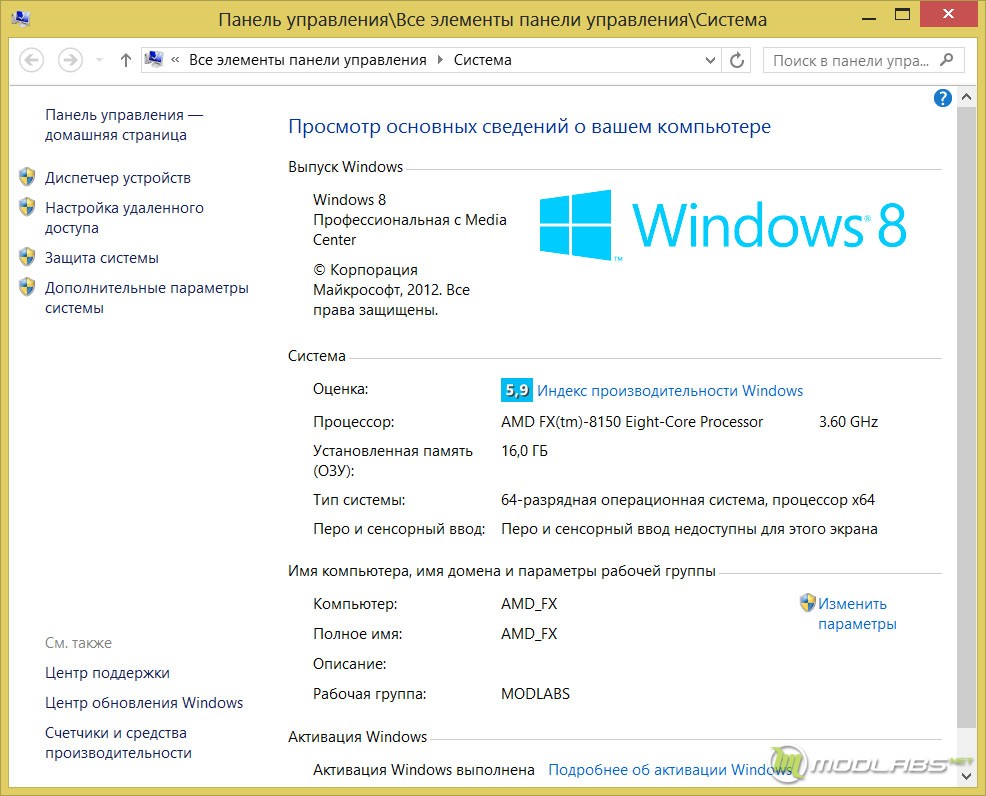Close the System window
Viewport: 986px width, 796px height.
pyautogui.click(x=948, y=14)
